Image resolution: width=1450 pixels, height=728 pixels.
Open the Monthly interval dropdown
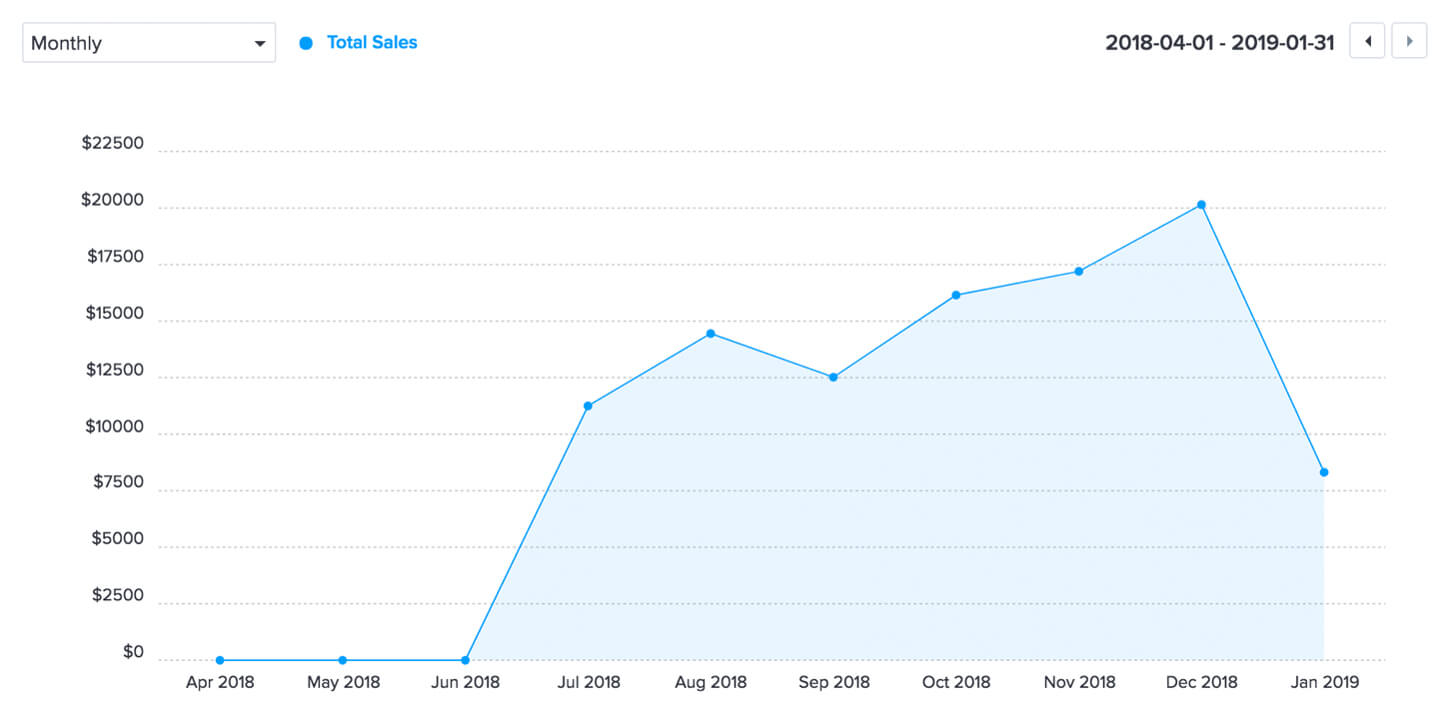click(149, 43)
